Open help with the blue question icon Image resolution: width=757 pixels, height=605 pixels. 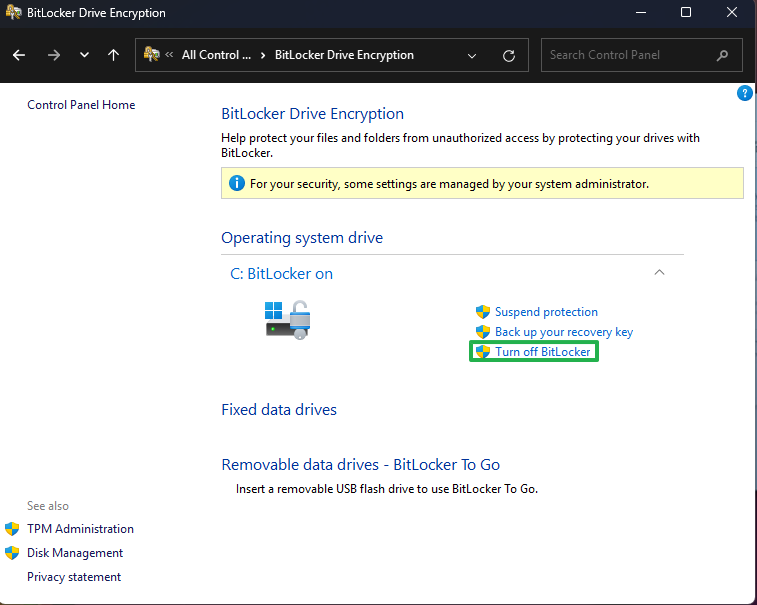(744, 93)
